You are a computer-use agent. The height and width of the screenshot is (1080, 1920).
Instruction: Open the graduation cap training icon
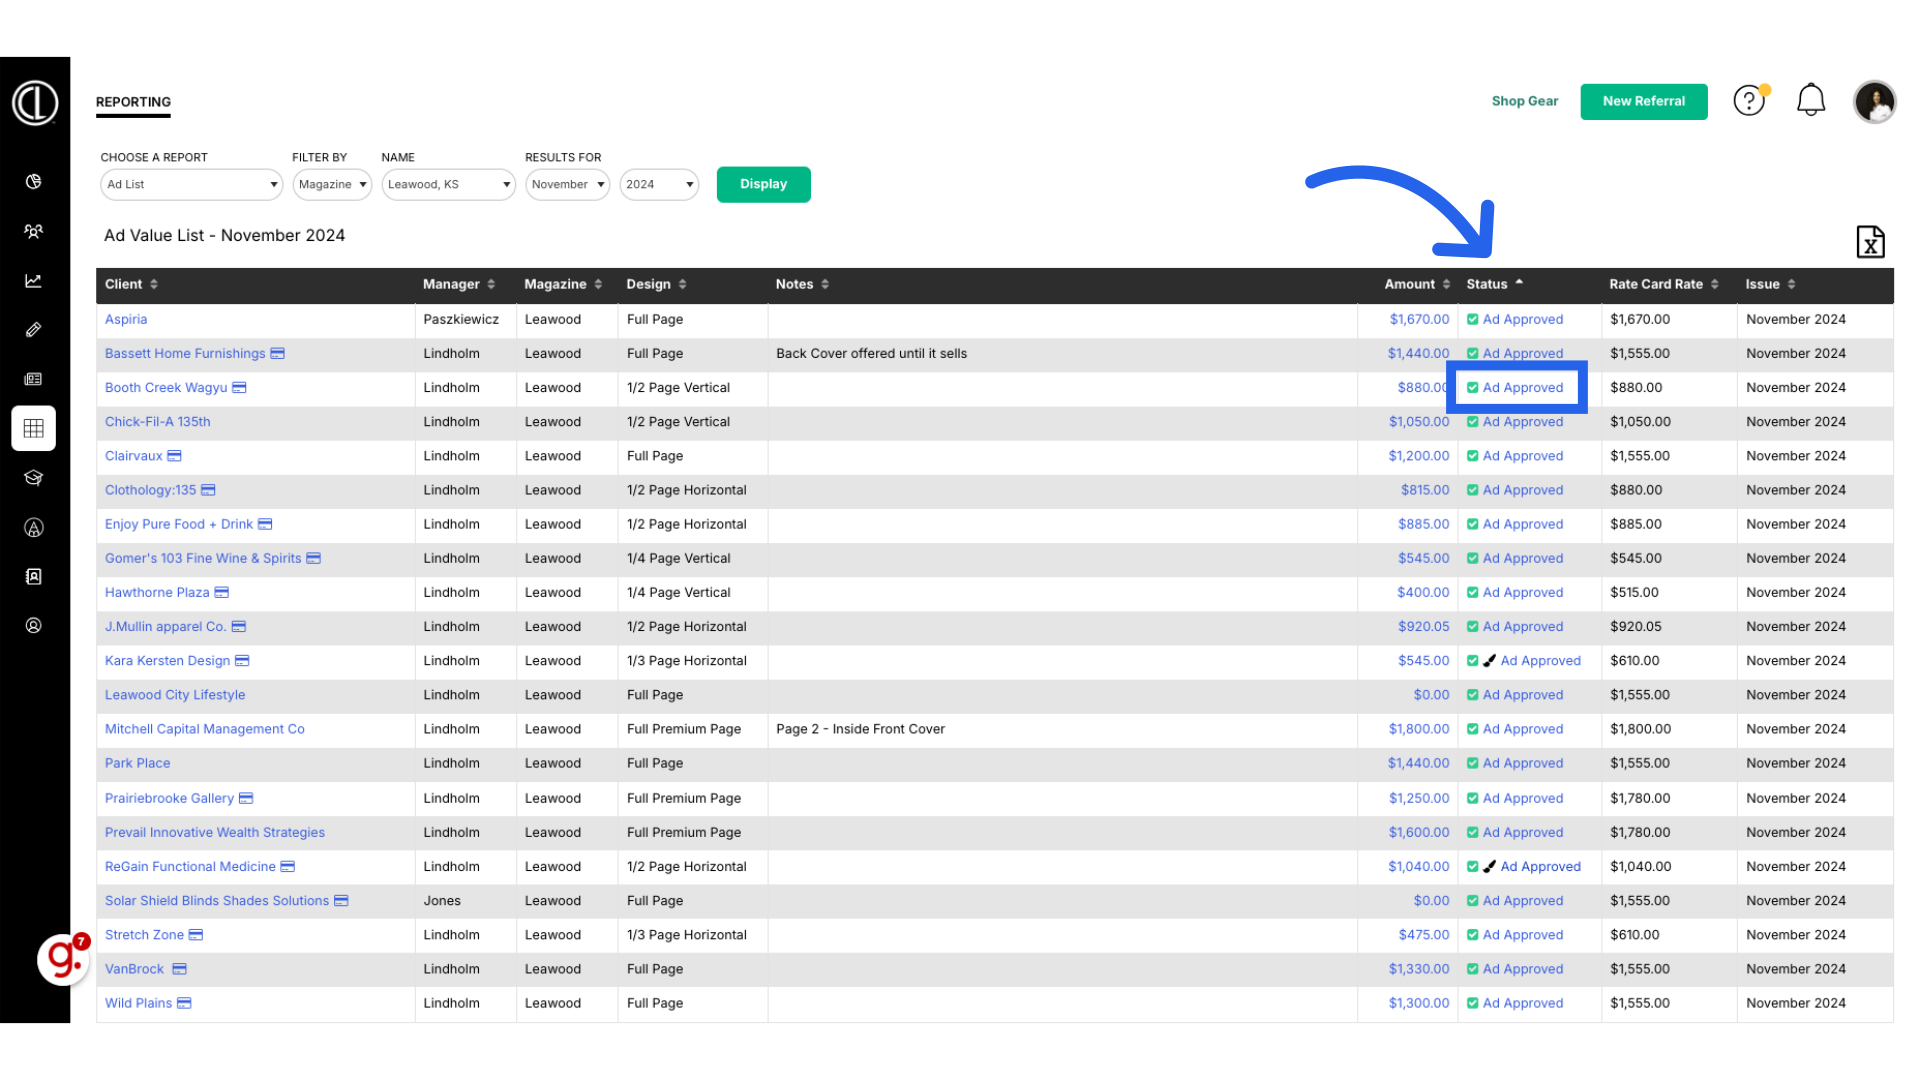(33, 477)
